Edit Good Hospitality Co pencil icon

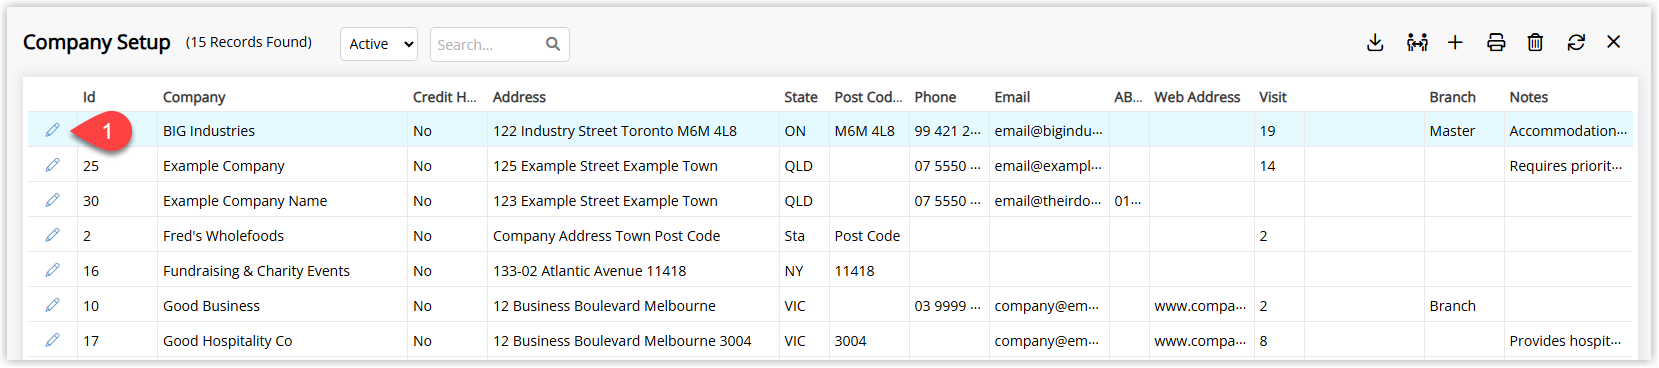(x=52, y=340)
